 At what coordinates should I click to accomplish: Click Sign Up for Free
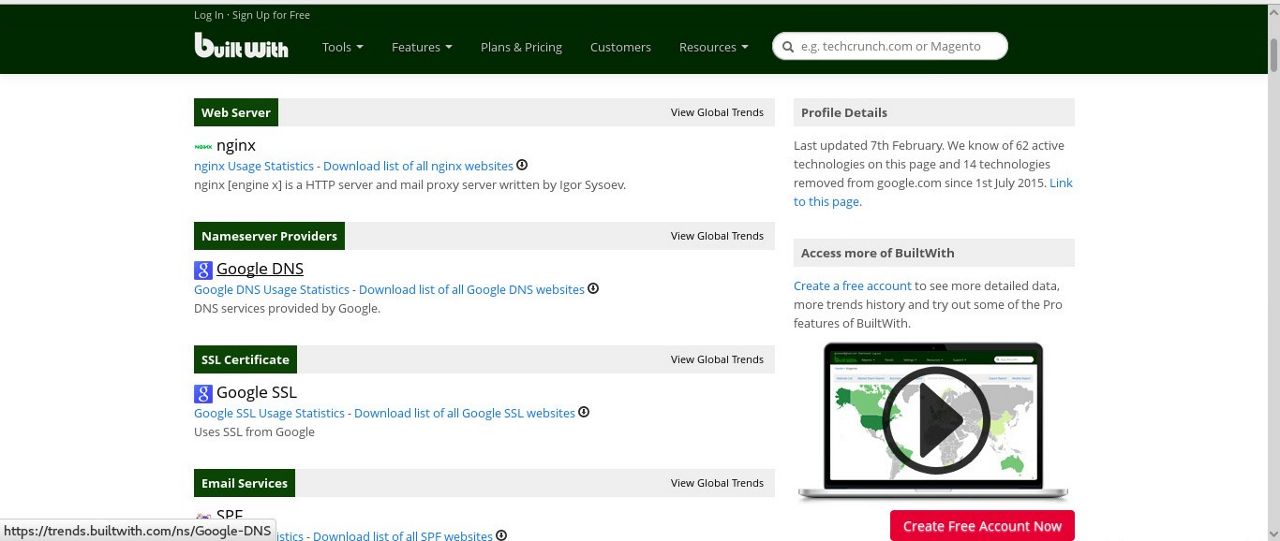coord(271,15)
